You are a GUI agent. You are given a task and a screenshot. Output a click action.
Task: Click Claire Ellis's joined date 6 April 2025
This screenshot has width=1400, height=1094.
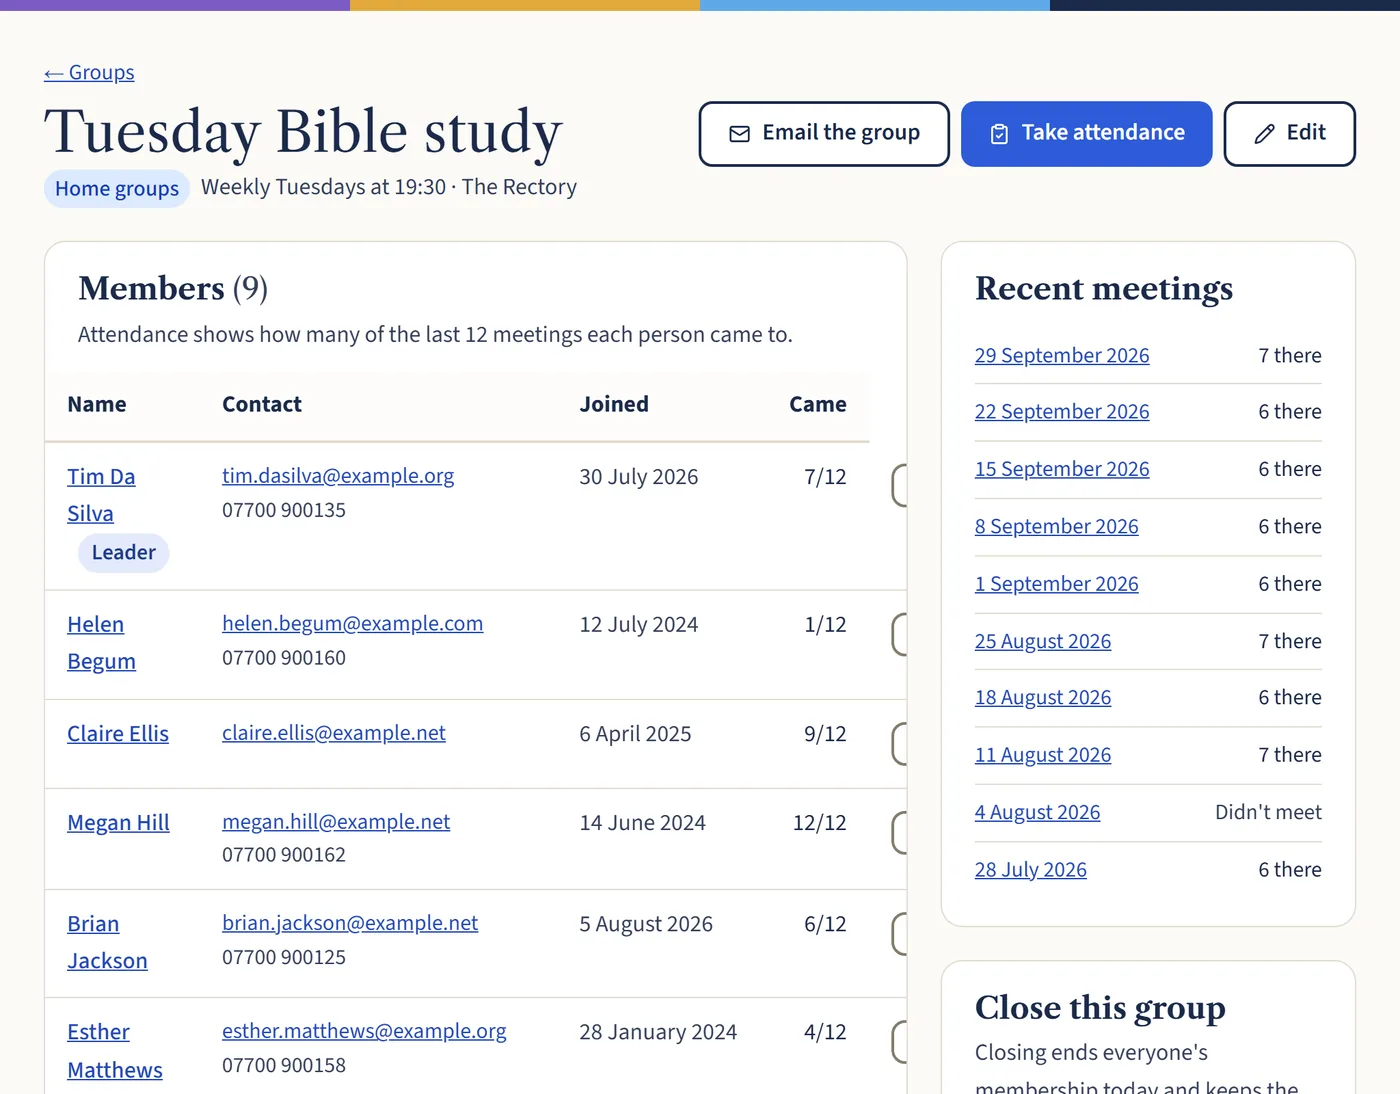636,734
